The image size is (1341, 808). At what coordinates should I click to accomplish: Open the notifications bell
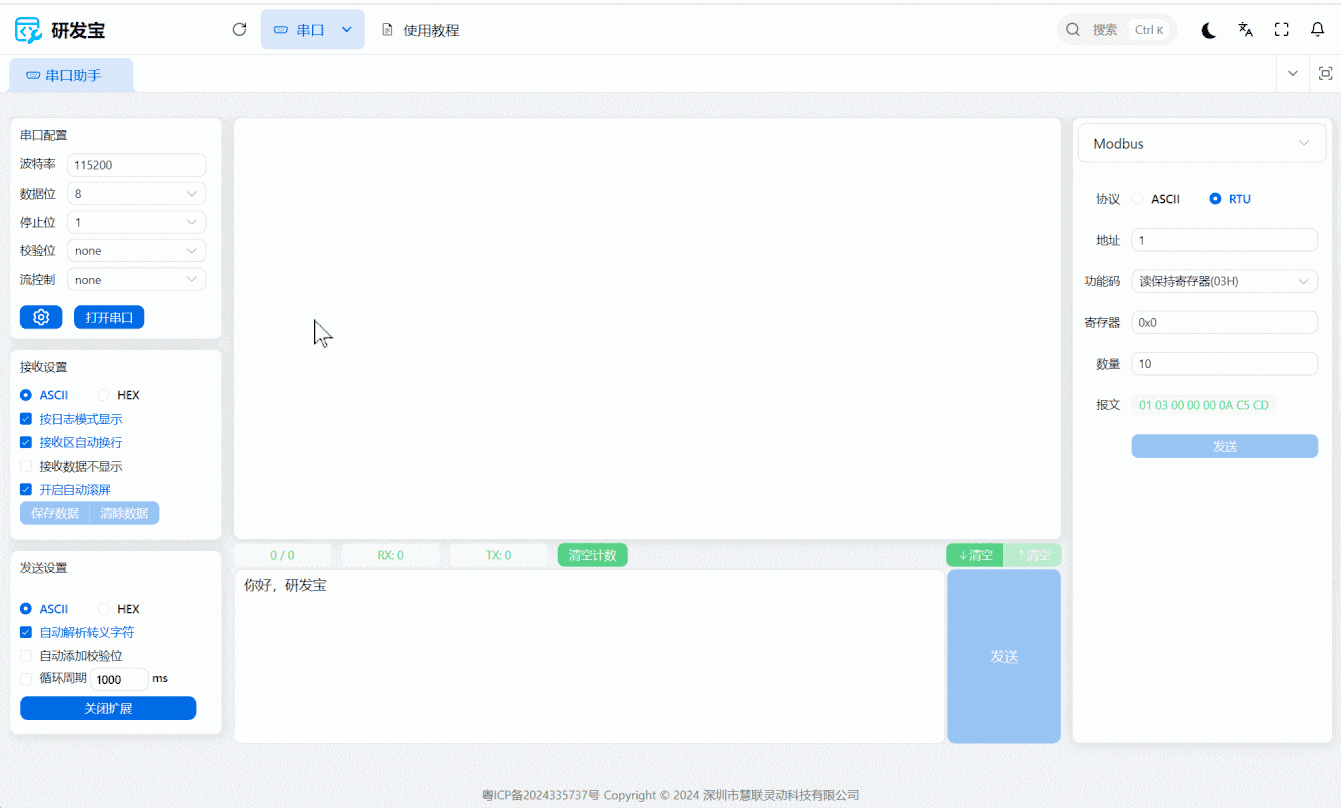click(x=1317, y=30)
